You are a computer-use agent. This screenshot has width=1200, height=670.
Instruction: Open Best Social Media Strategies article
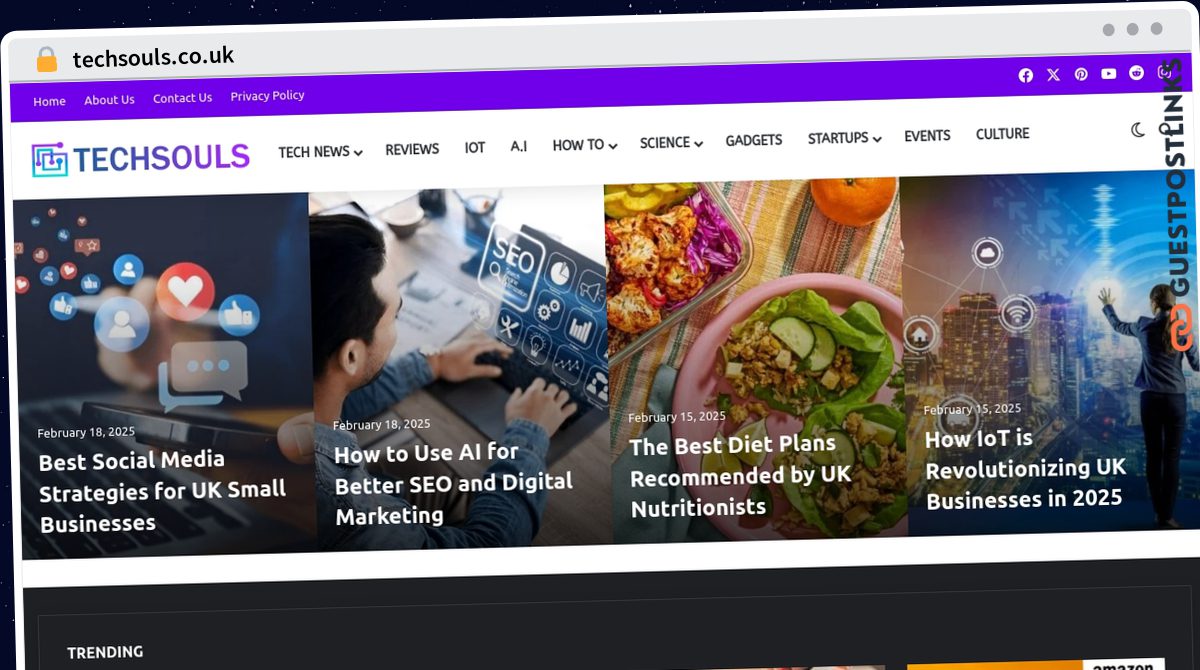pos(163,491)
